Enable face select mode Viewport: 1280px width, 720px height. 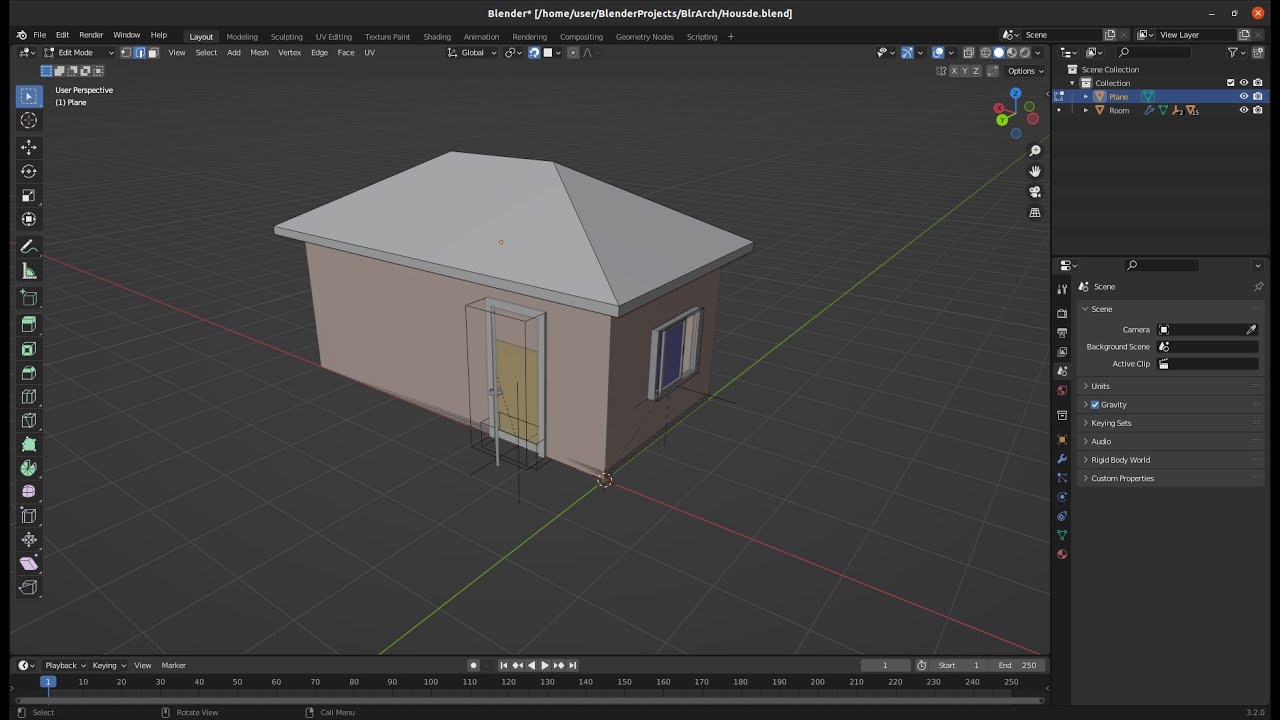click(153, 53)
